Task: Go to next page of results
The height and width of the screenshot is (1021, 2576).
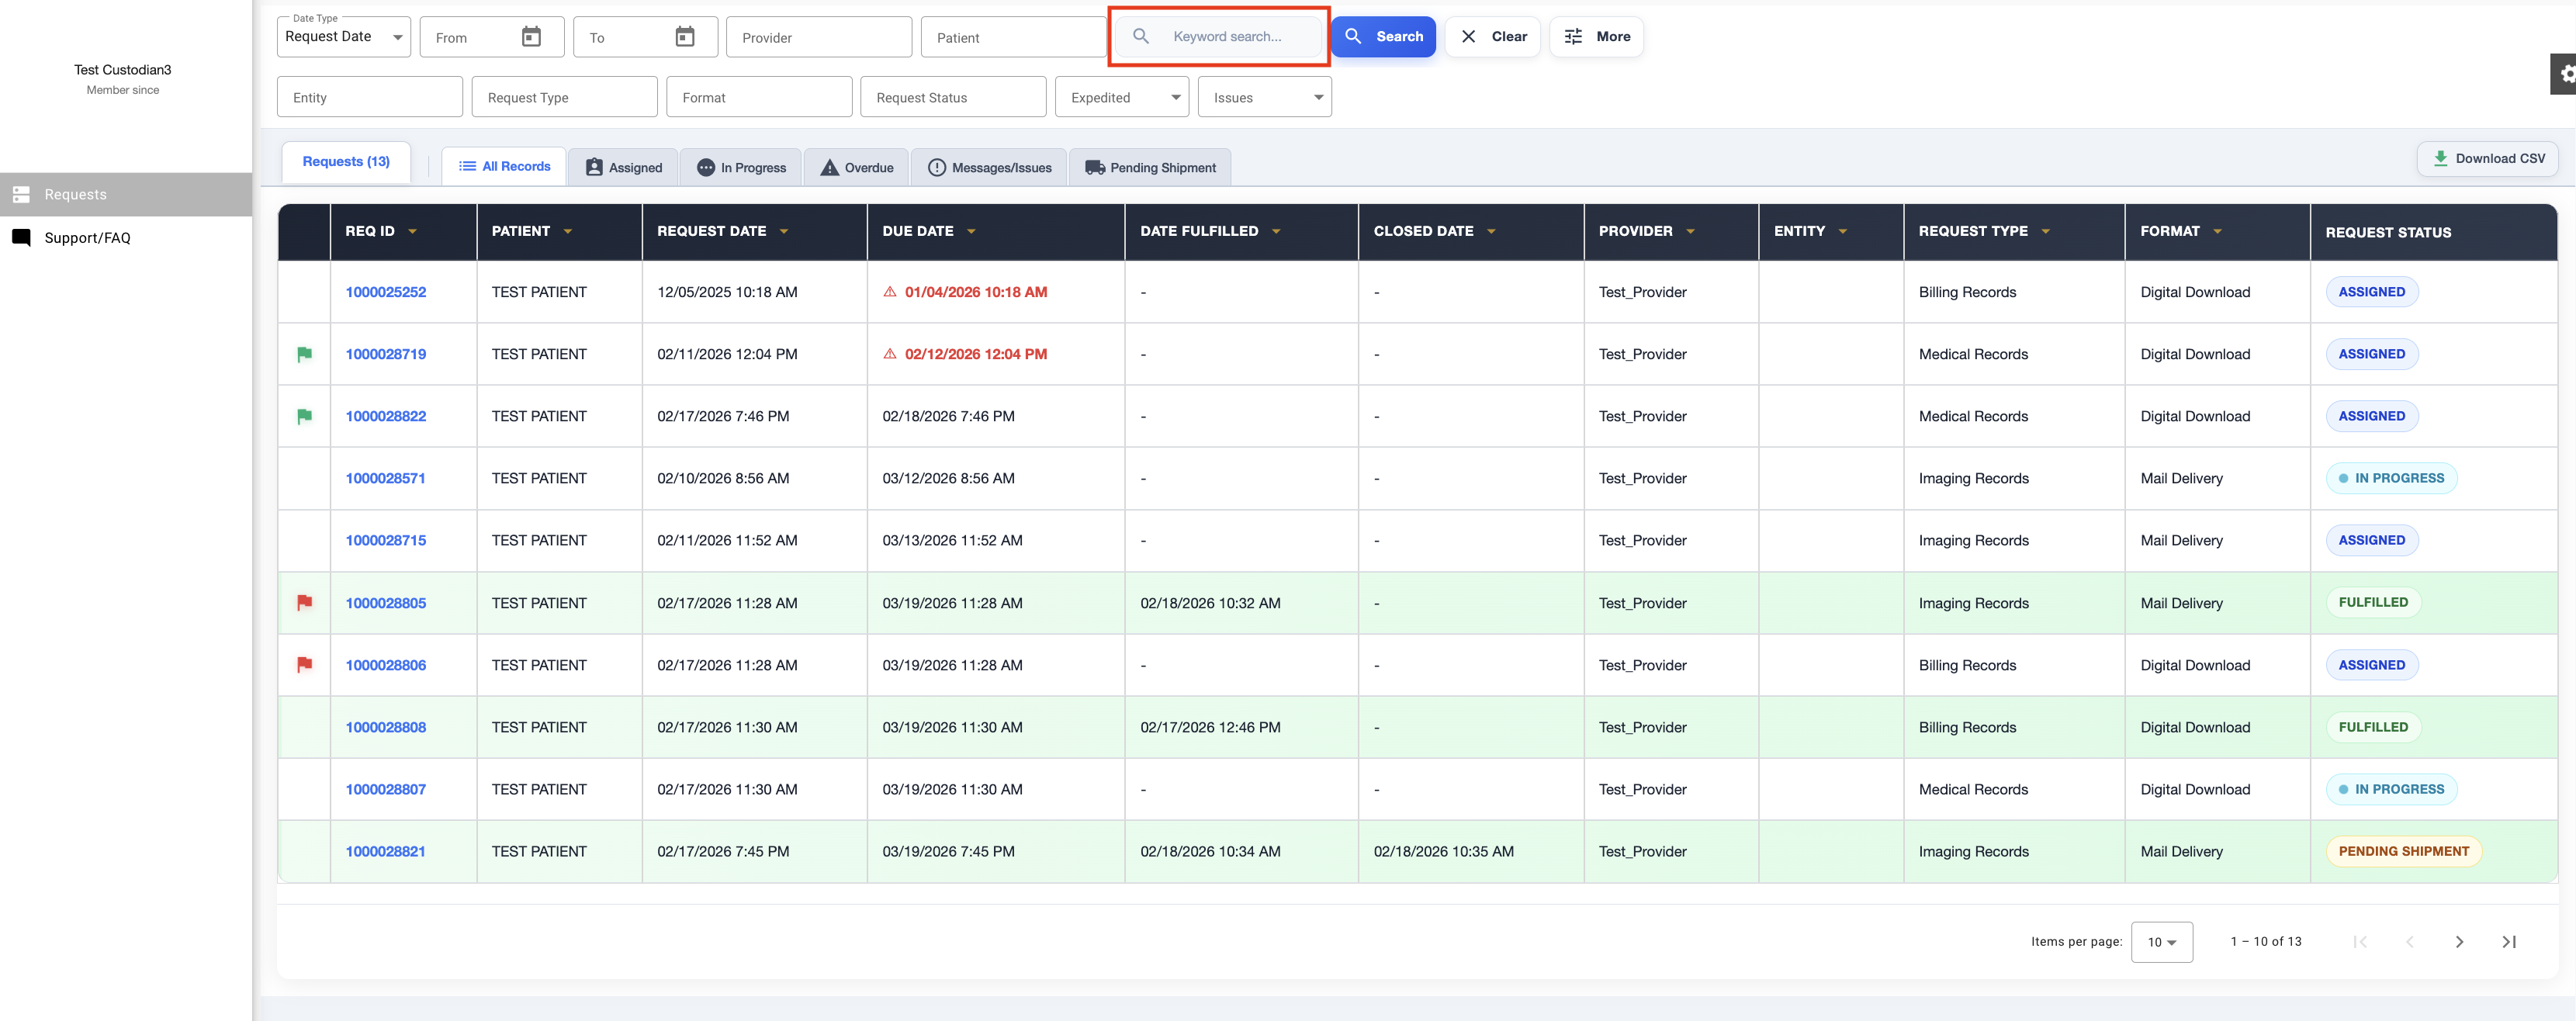Action: click(2459, 942)
